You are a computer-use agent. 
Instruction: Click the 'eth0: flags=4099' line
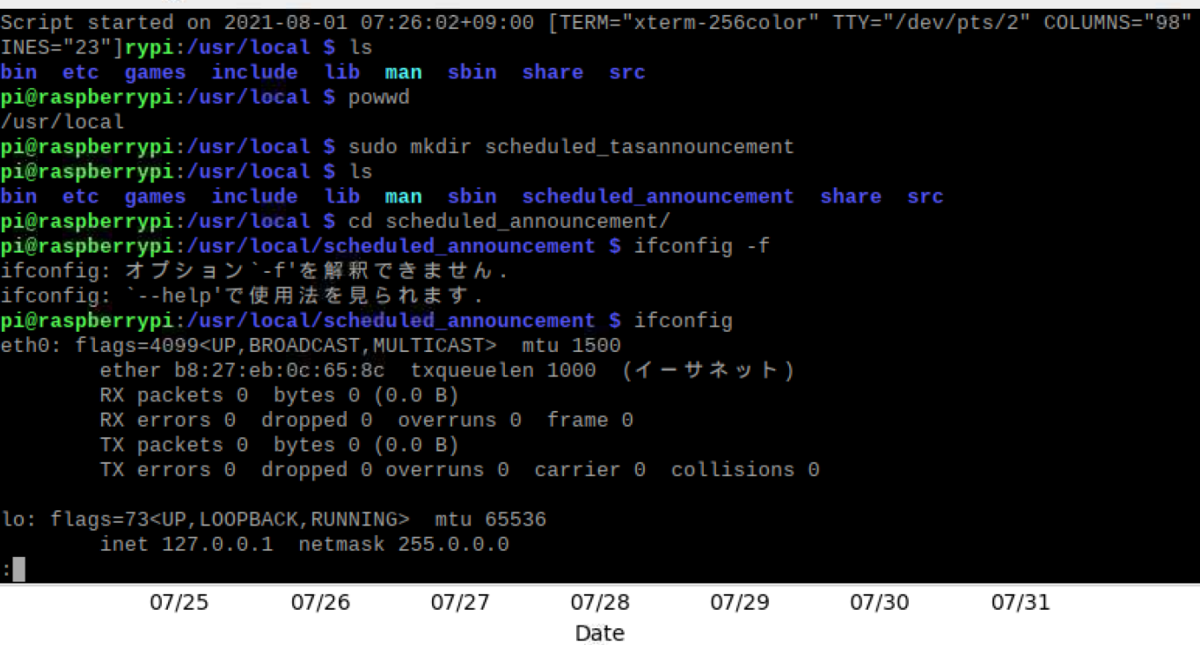(311, 346)
